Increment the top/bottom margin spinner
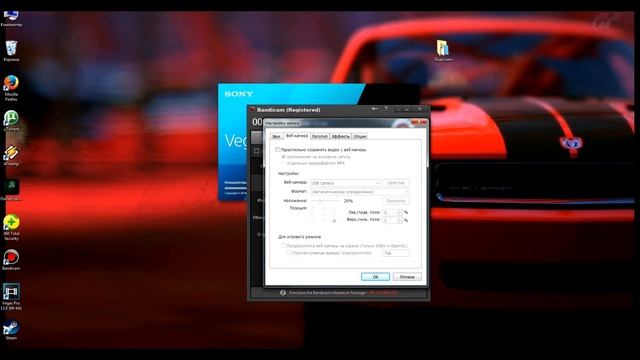The image size is (640, 360). 400,218
